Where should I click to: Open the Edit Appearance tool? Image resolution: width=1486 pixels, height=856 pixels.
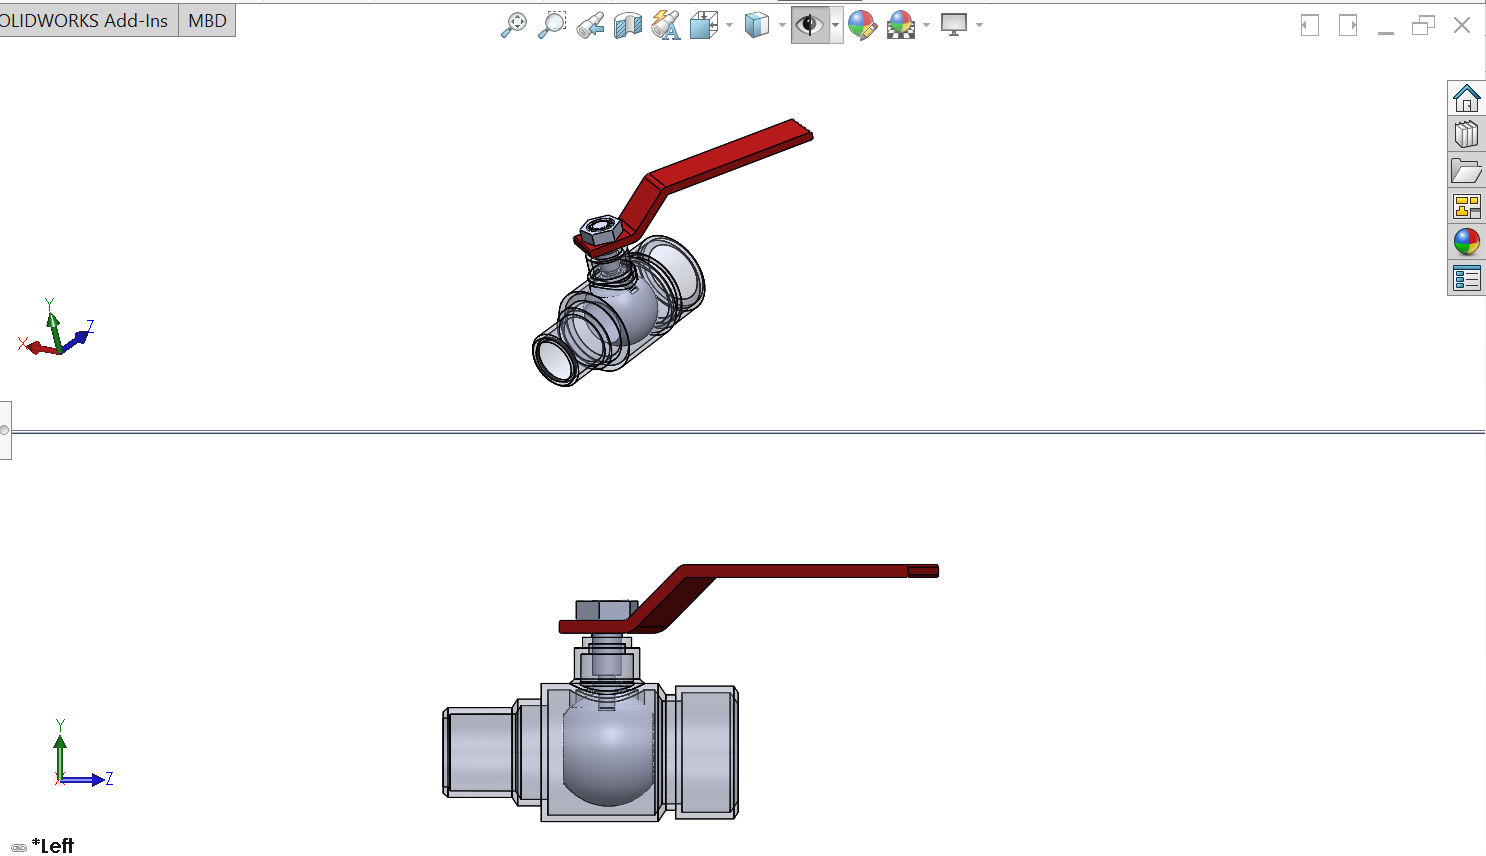tap(862, 25)
